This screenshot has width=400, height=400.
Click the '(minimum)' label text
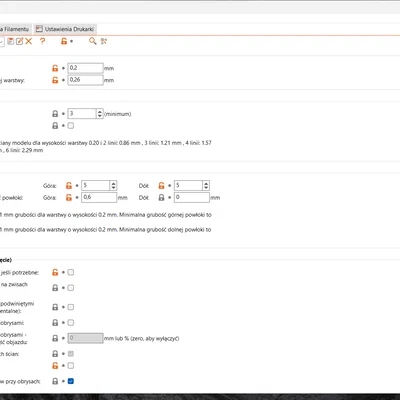(x=118, y=114)
